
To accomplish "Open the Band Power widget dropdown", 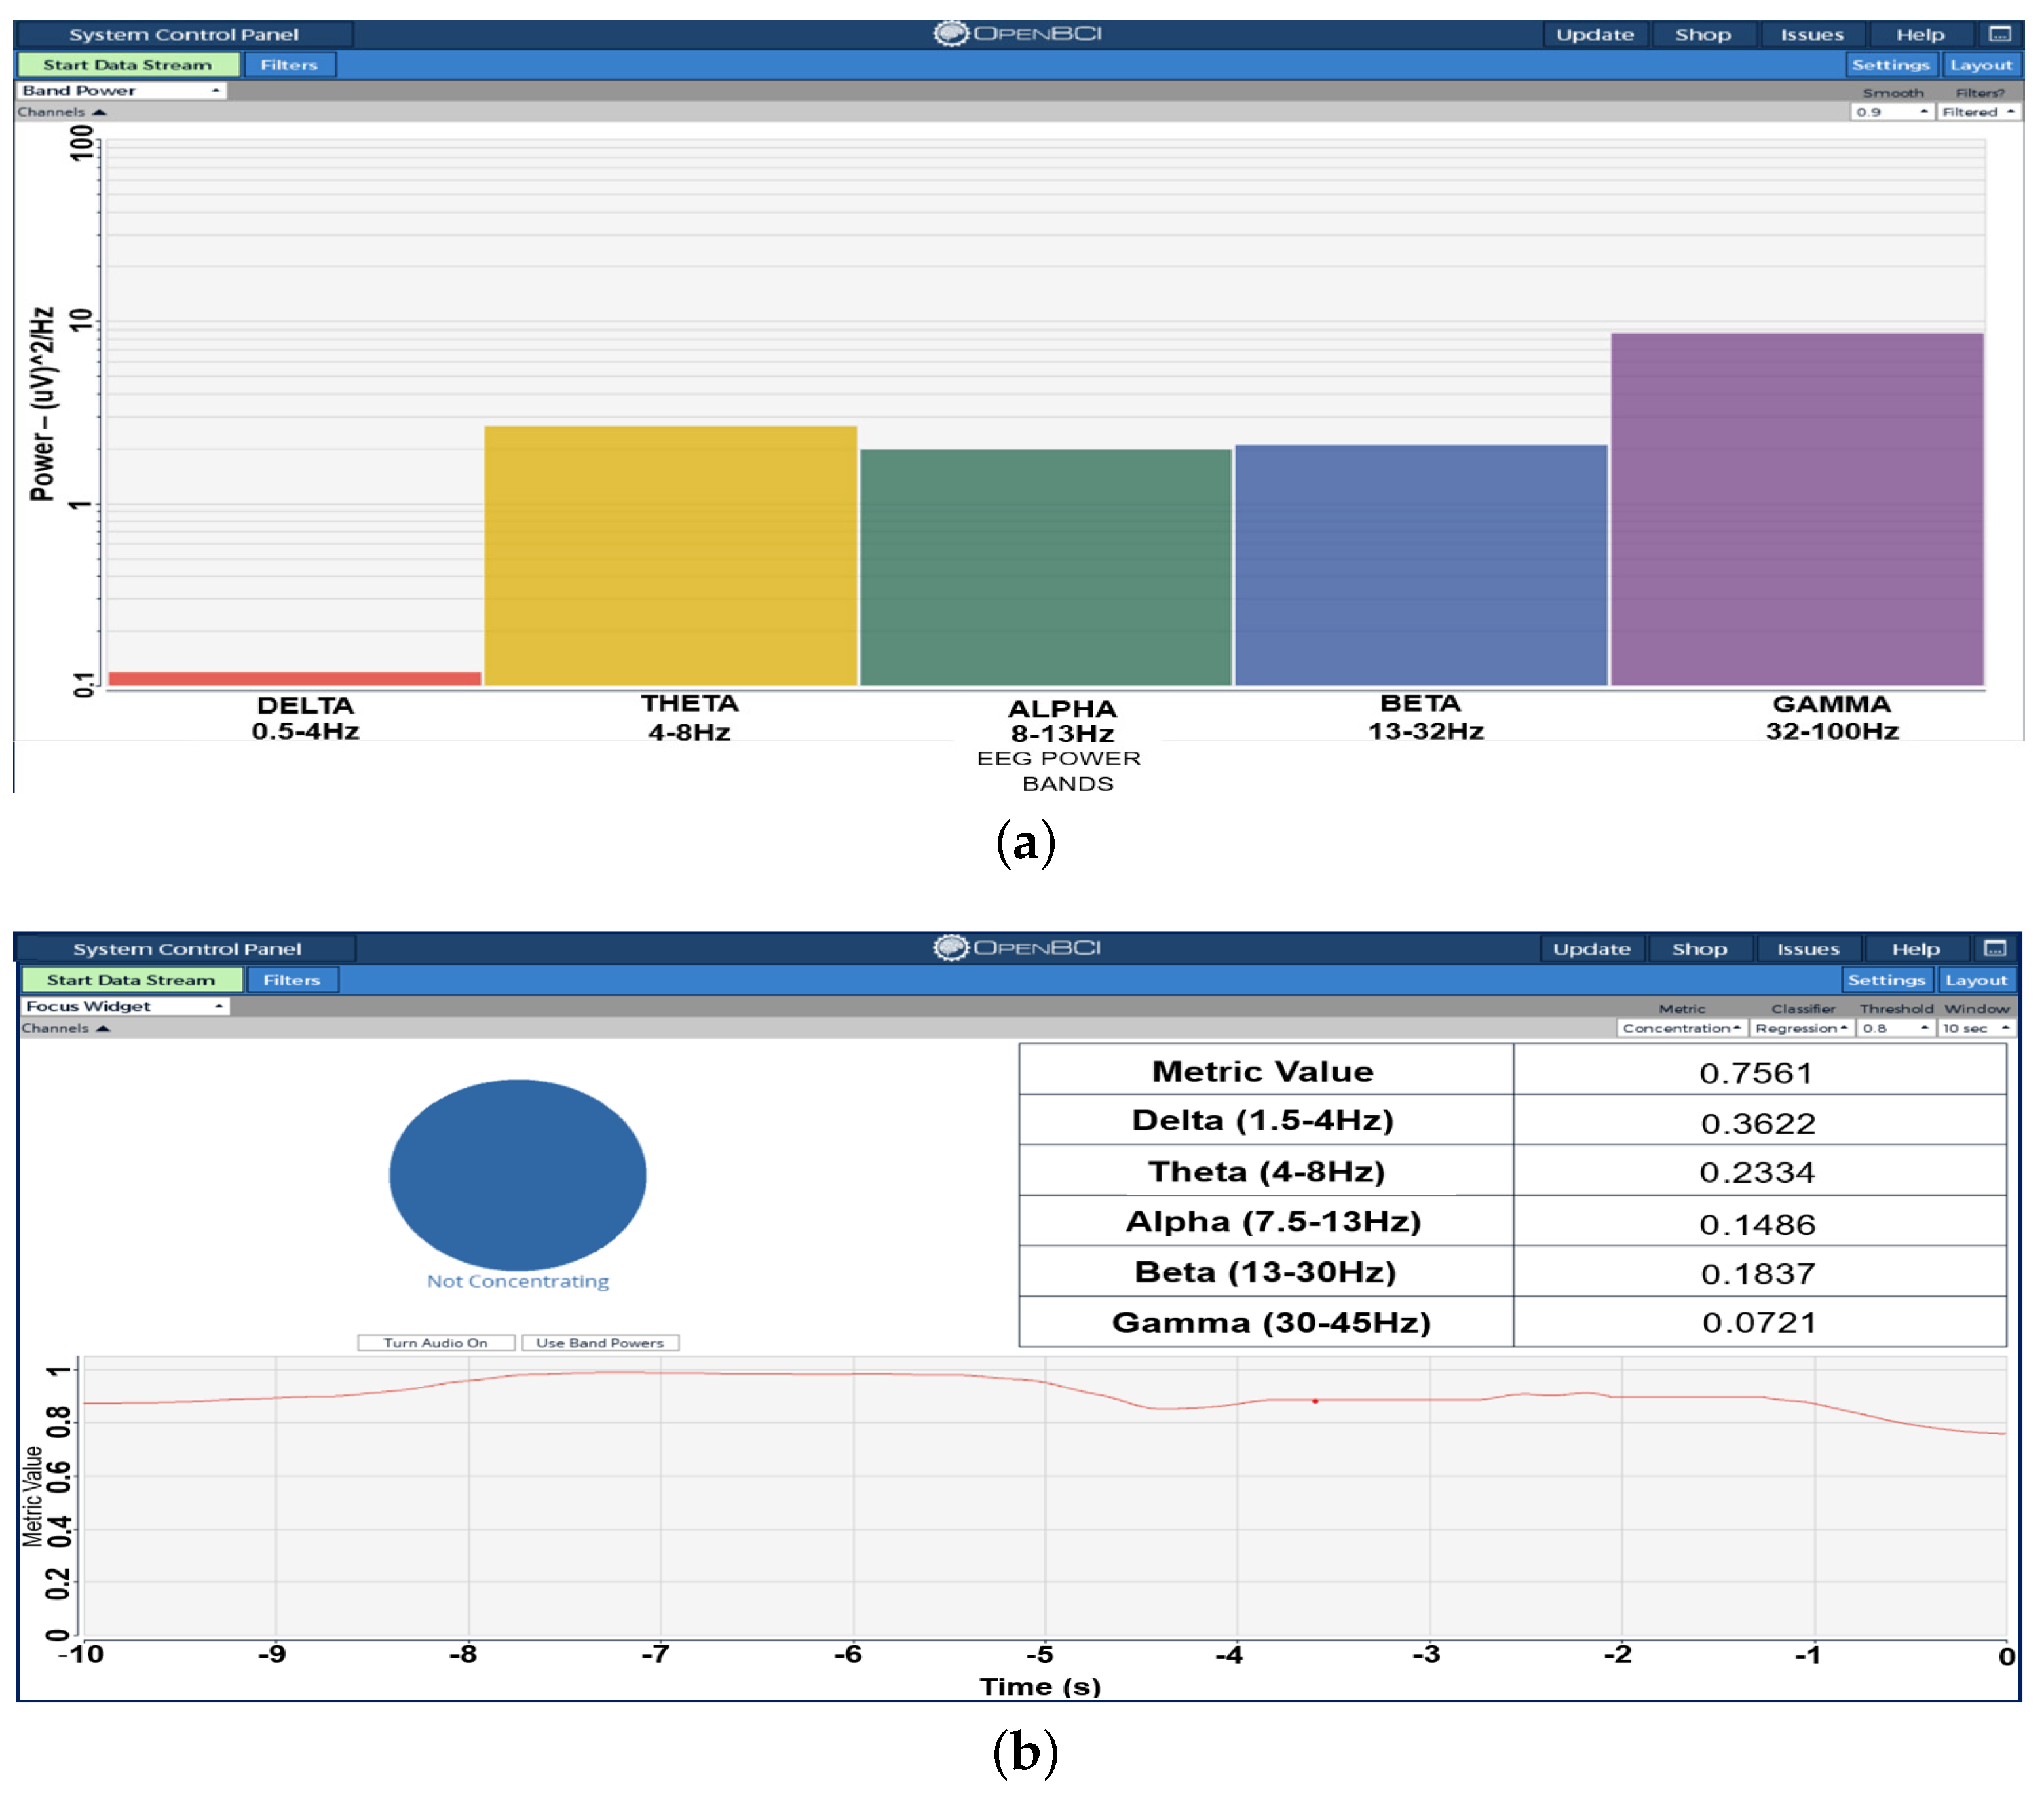I will [121, 90].
